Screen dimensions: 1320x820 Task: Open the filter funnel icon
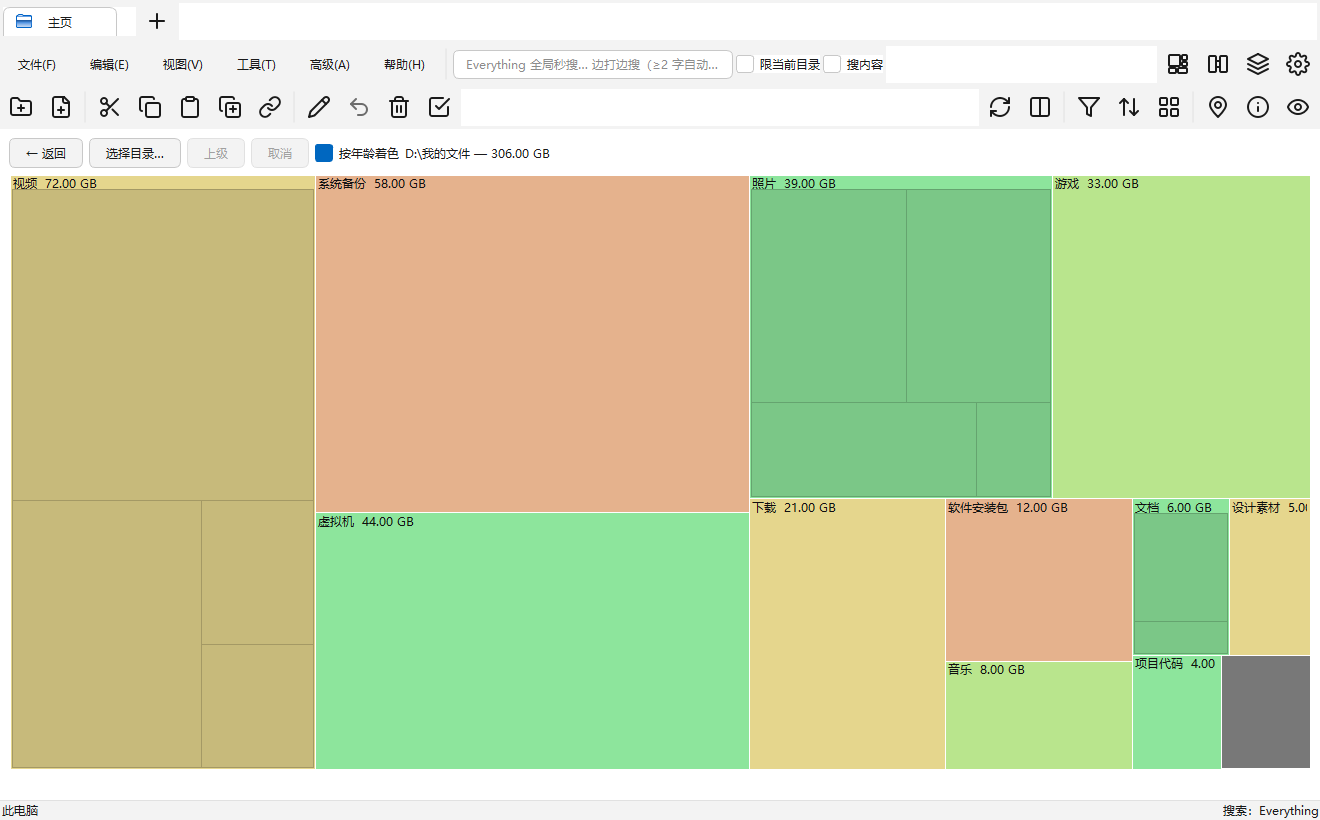pyautogui.click(x=1089, y=107)
